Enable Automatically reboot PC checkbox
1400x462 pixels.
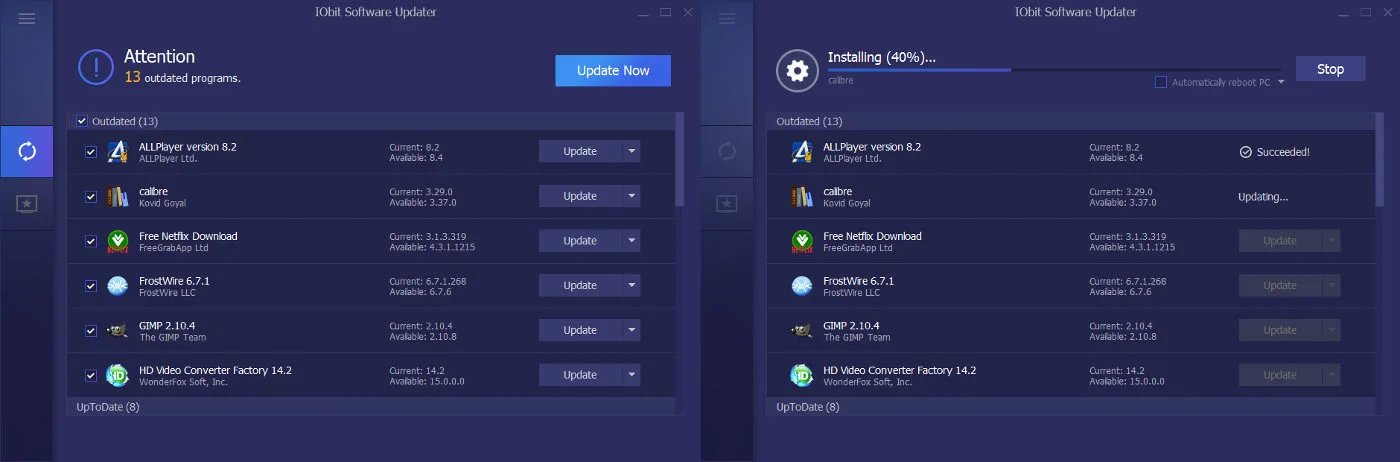1161,82
